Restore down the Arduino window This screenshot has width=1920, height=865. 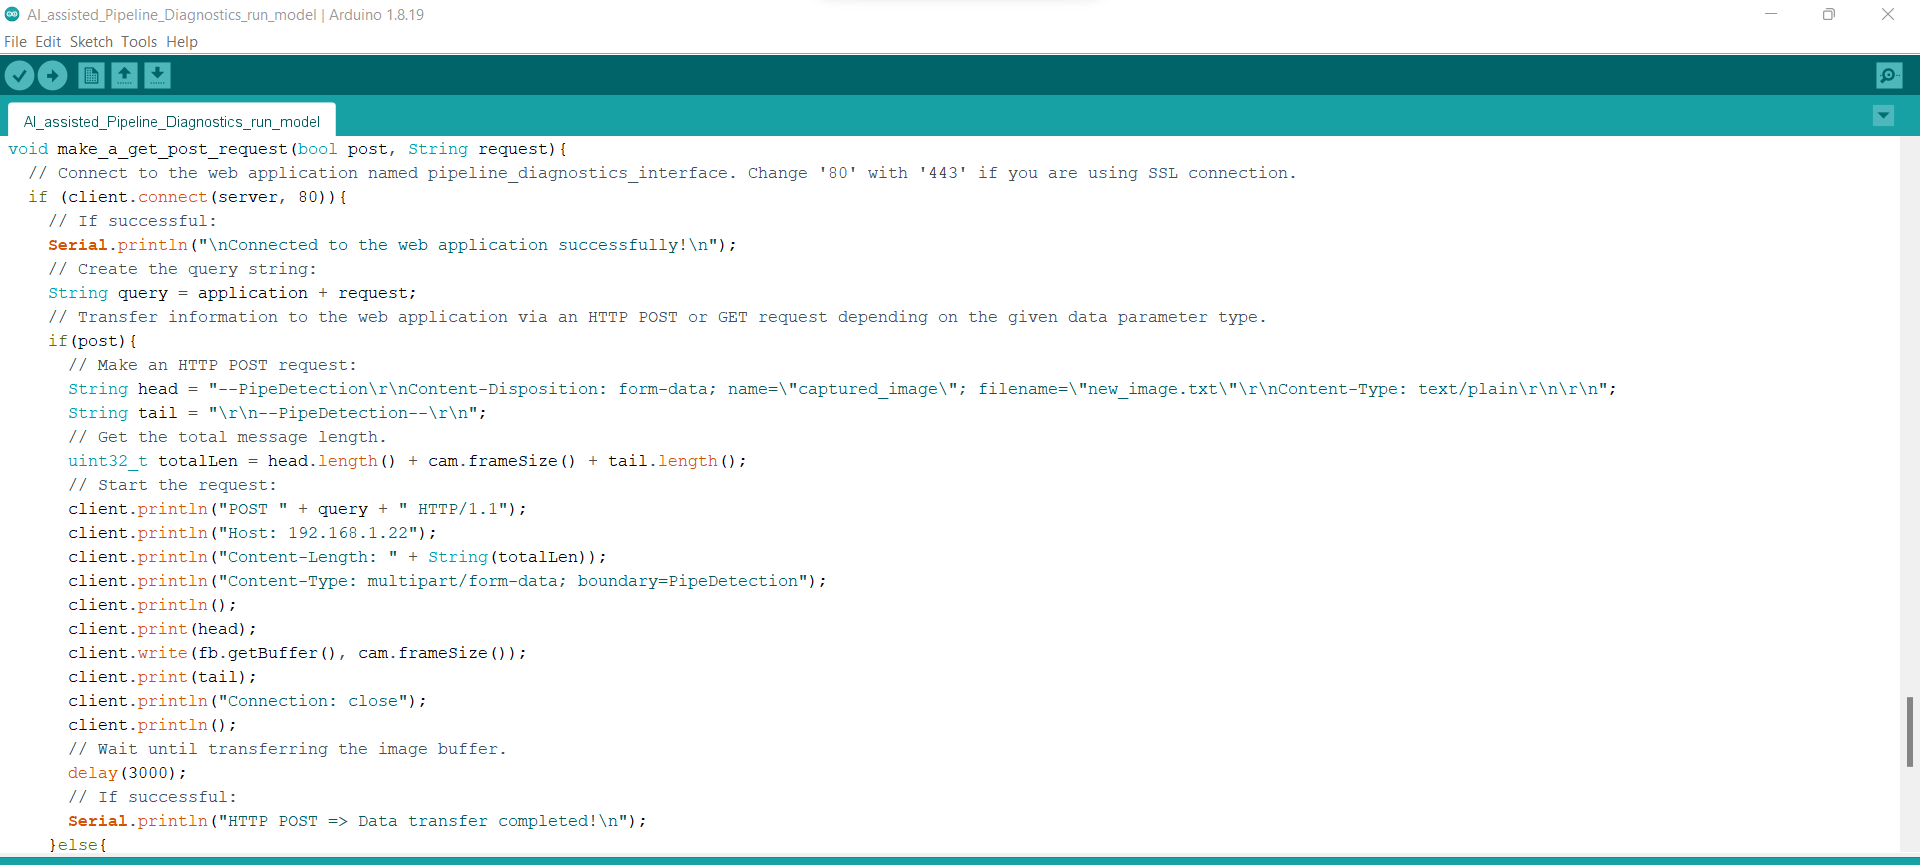(x=1829, y=14)
